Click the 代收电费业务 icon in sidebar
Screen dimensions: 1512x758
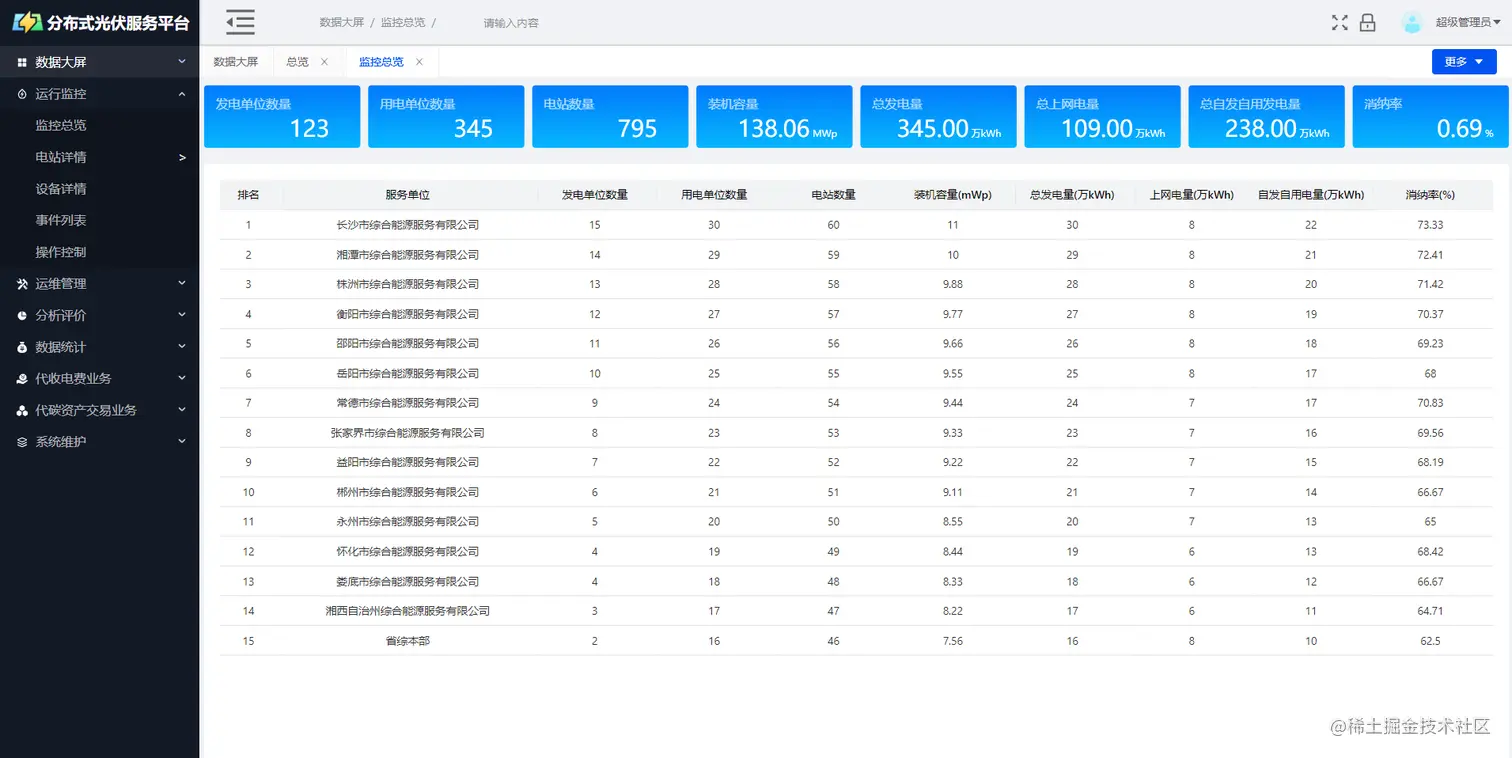click(22, 379)
